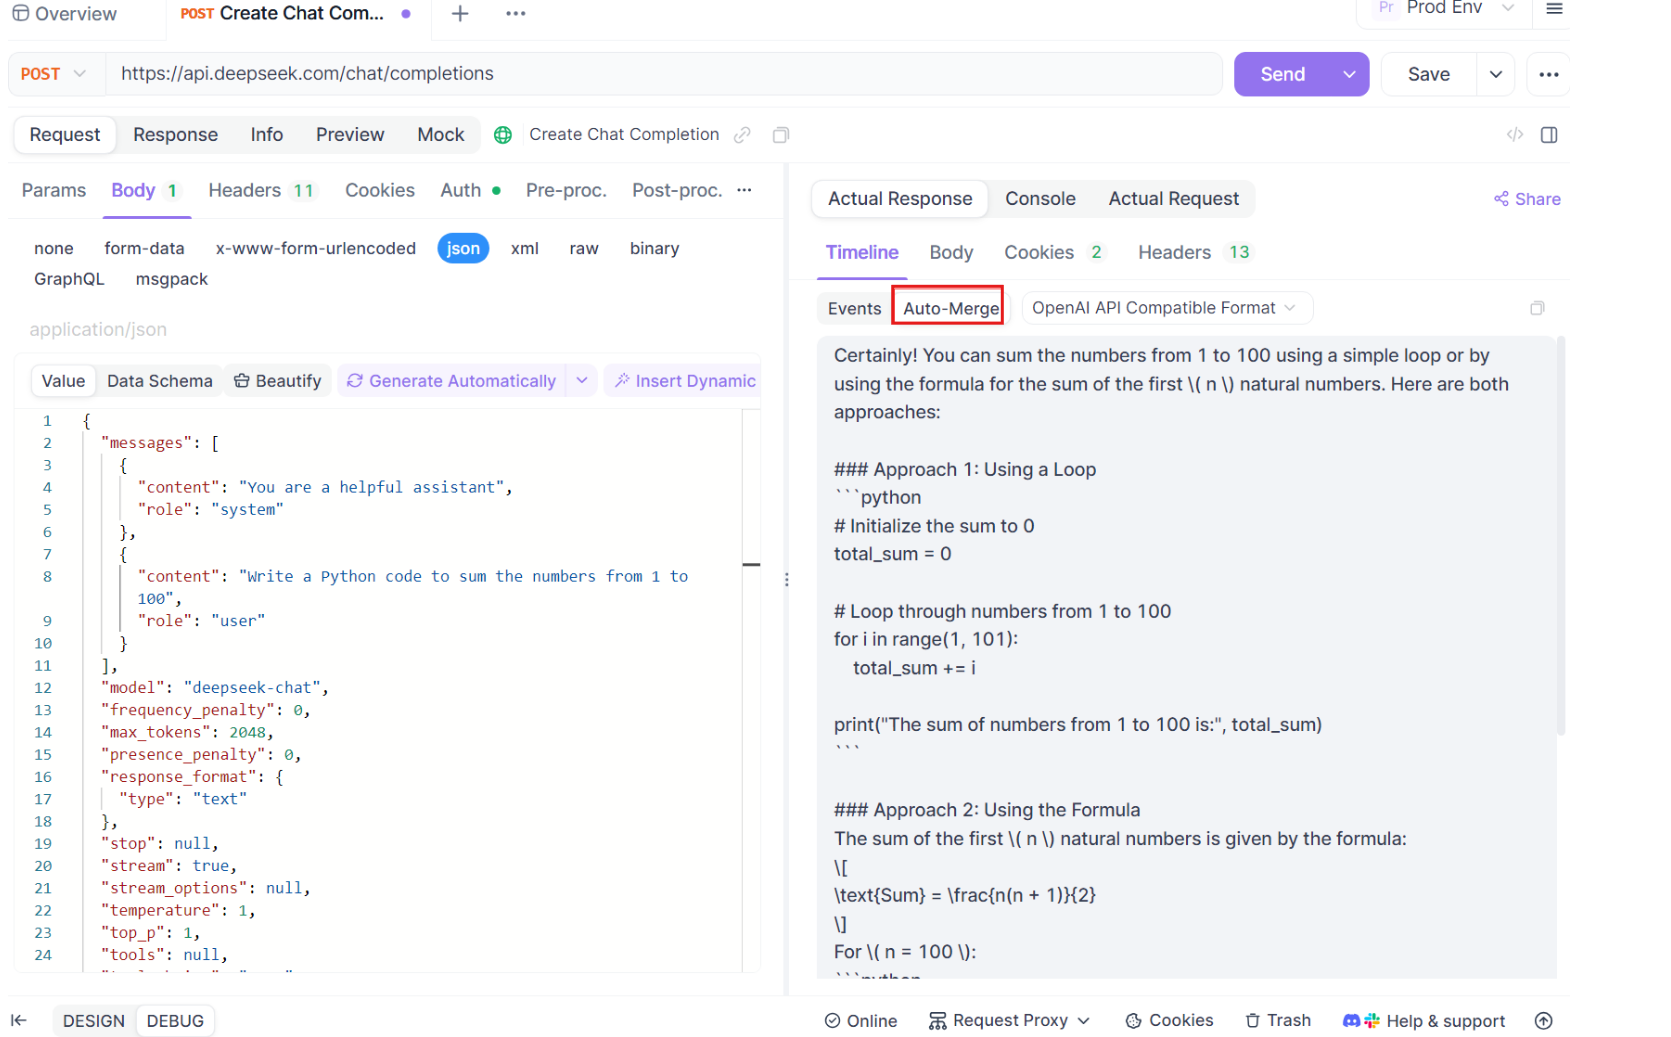The width and height of the screenshot is (1671, 1037).
Task: Switch to the Response tab
Action: pos(175,135)
